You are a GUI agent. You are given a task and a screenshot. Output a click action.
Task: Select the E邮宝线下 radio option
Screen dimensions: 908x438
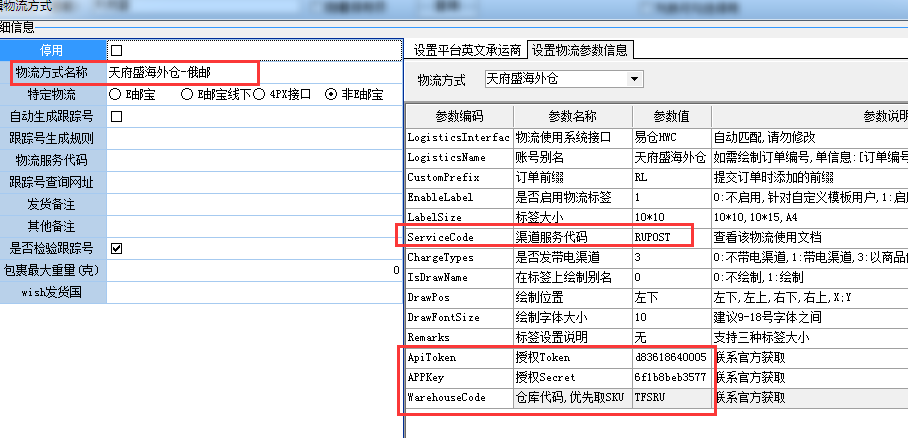click(x=187, y=94)
